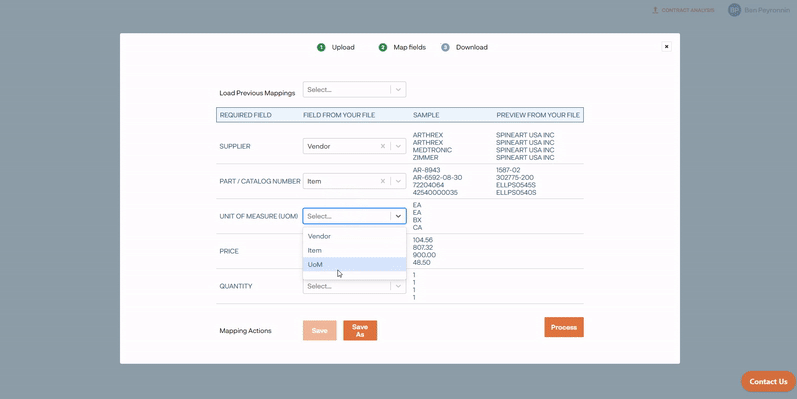
Task: Click preview value ELLPS0545S
Action: tap(516, 186)
